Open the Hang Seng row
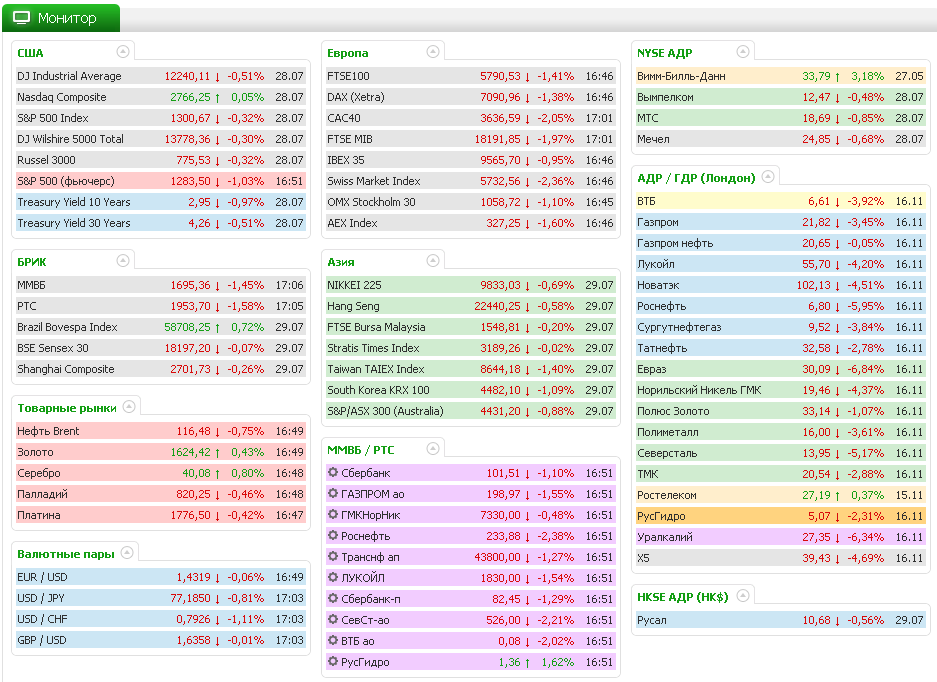The height and width of the screenshot is (682, 937). tap(471, 306)
